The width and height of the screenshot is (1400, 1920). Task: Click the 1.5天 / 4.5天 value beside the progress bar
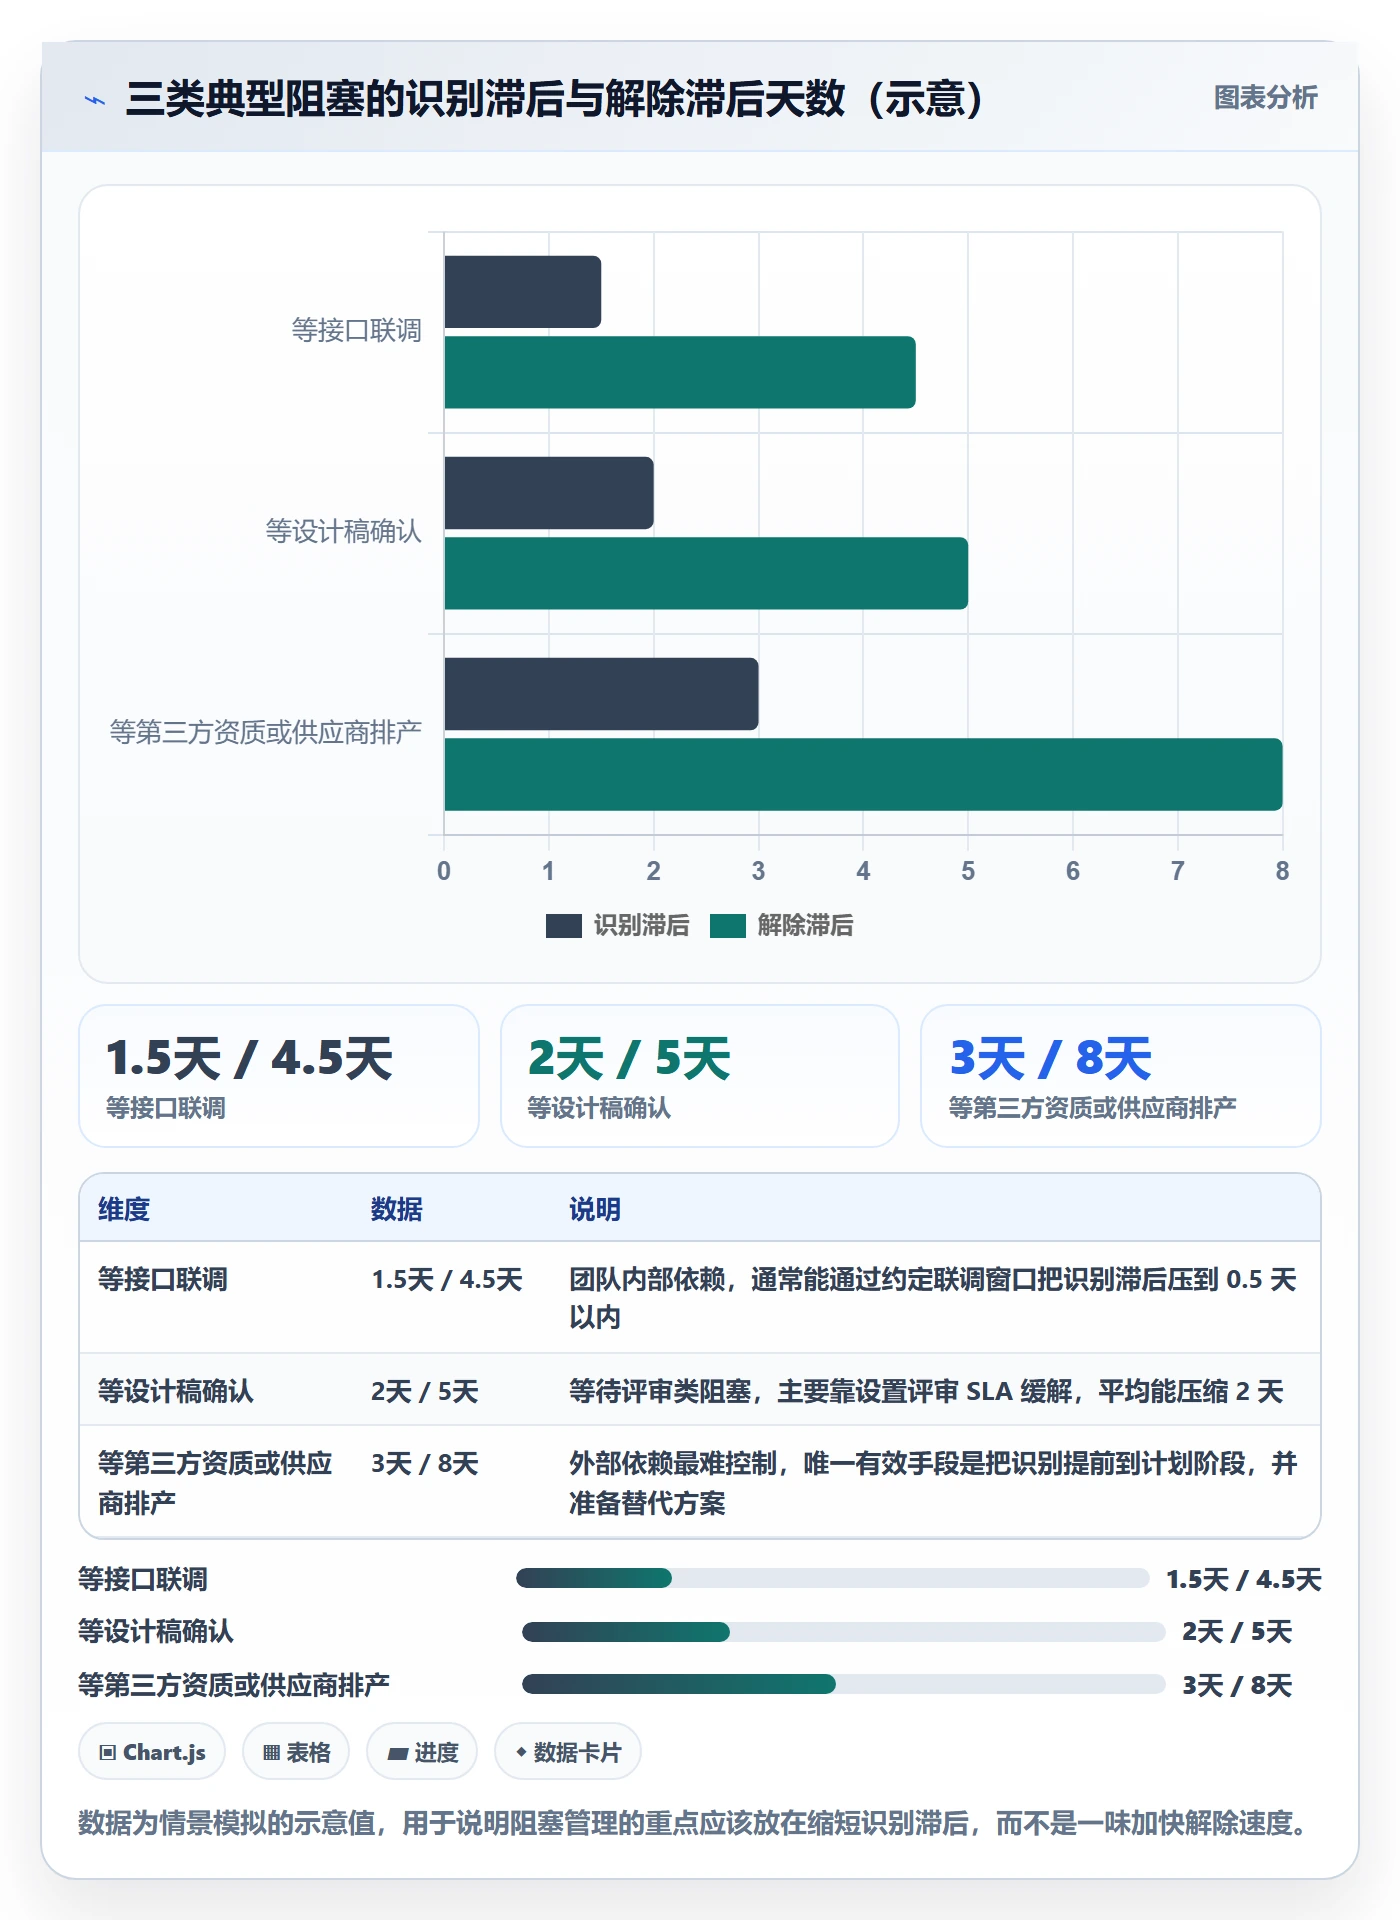tap(1244, 1580)
